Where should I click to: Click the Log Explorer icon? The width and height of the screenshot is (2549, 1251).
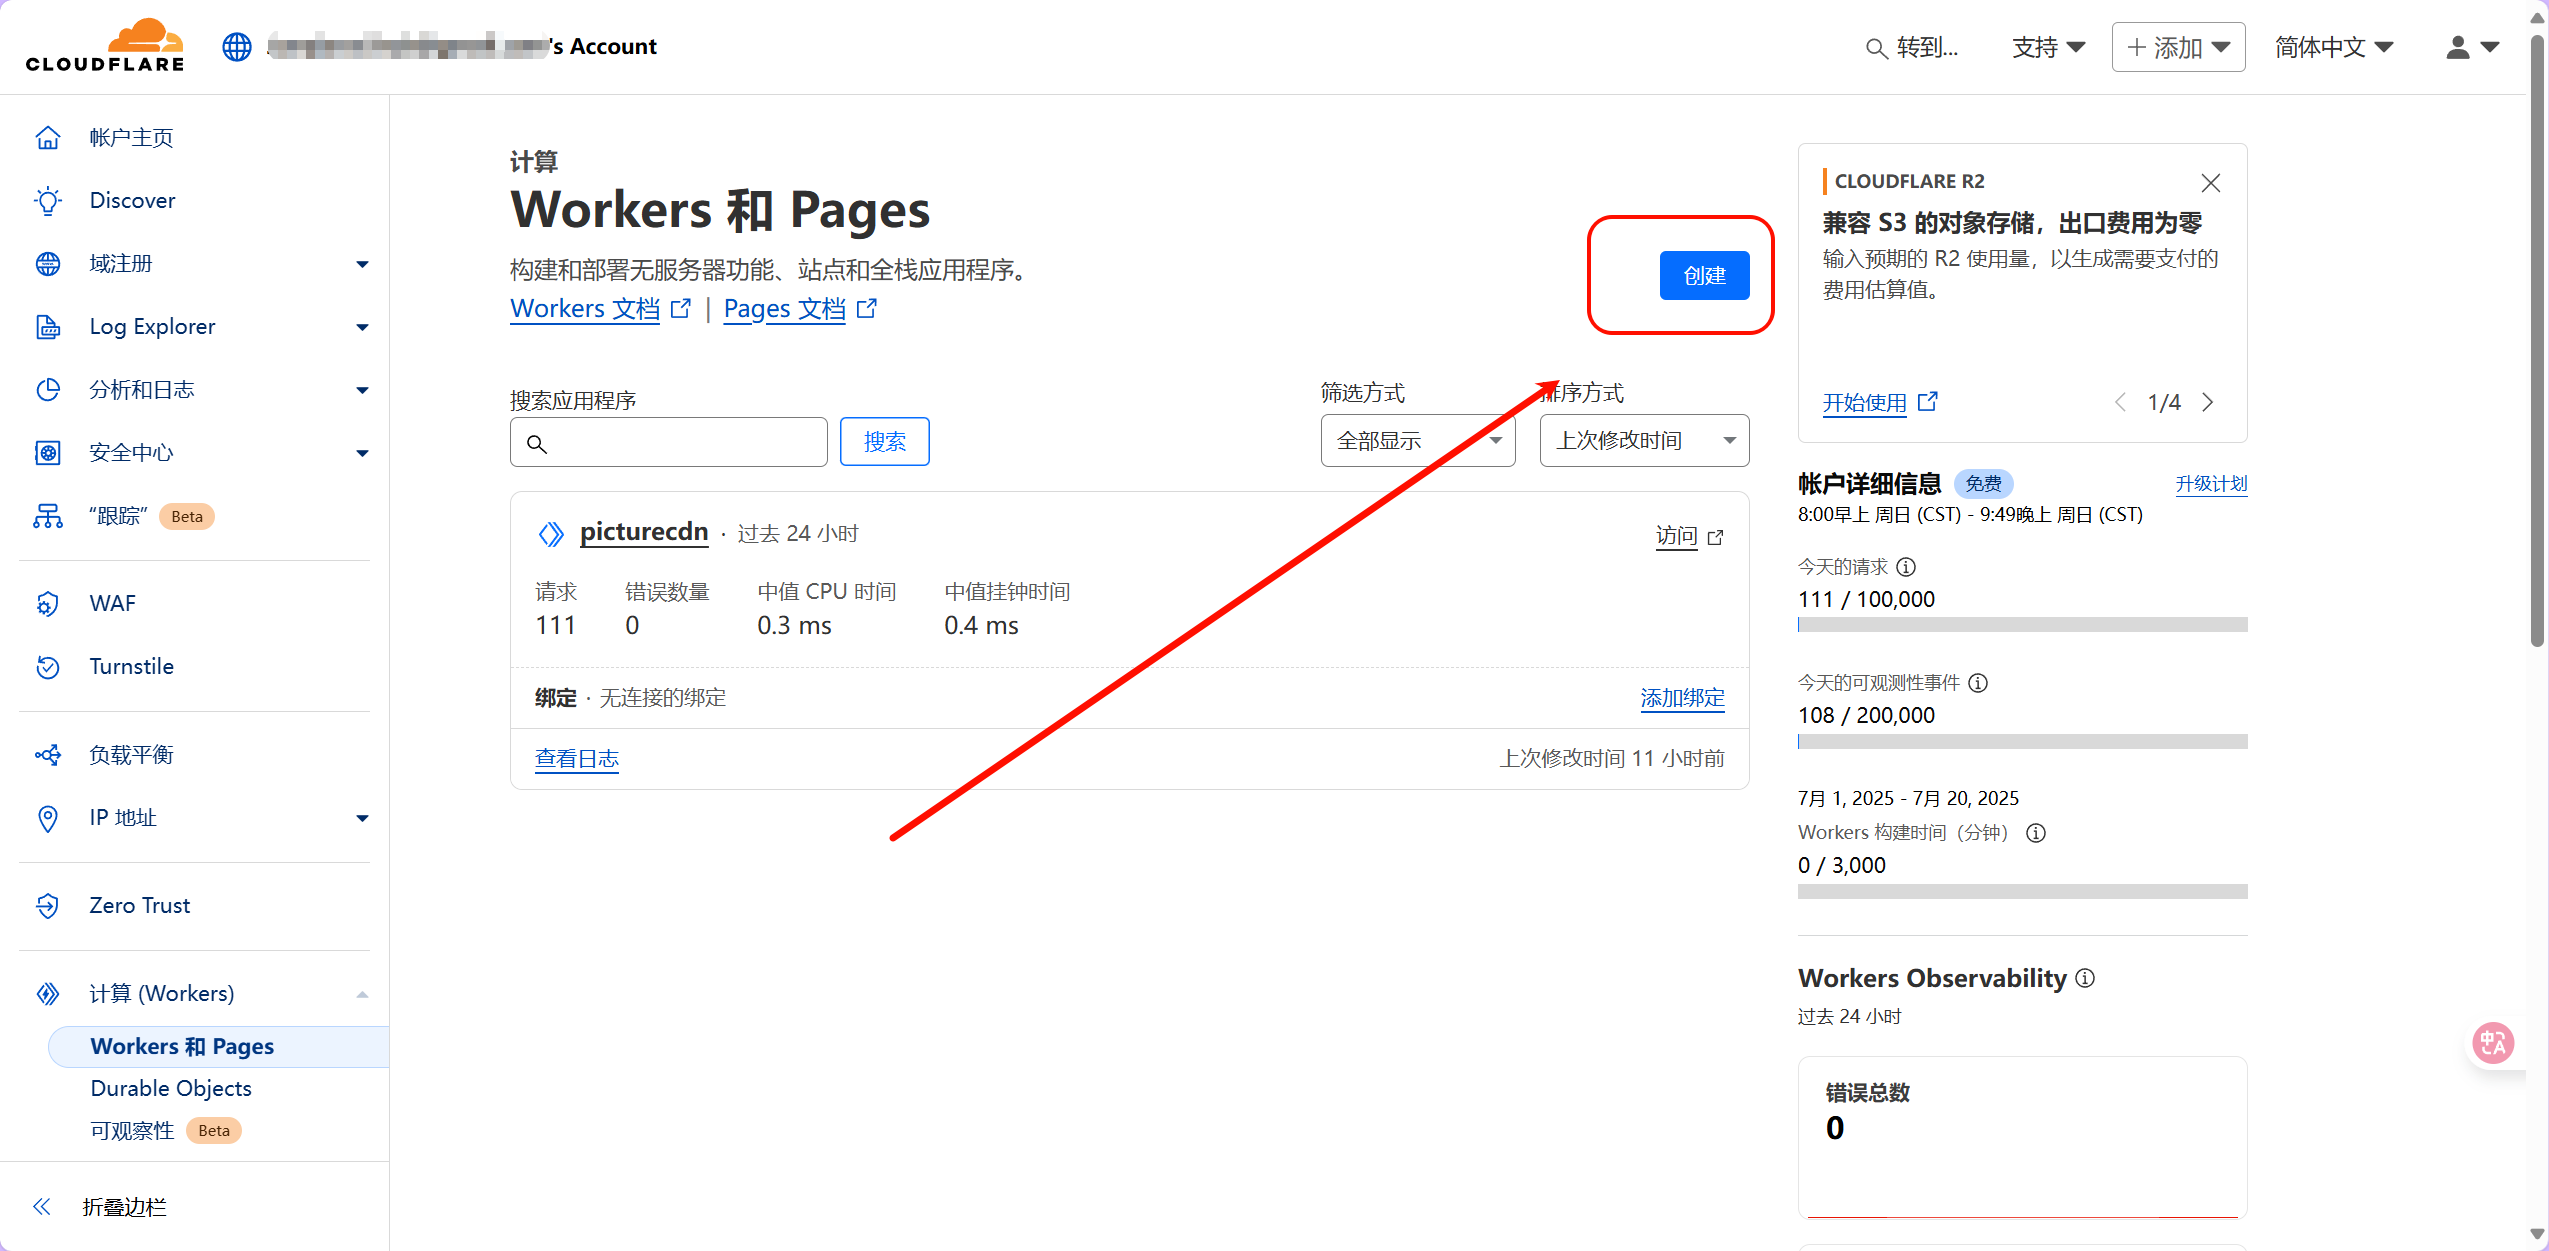coord(48,327)
